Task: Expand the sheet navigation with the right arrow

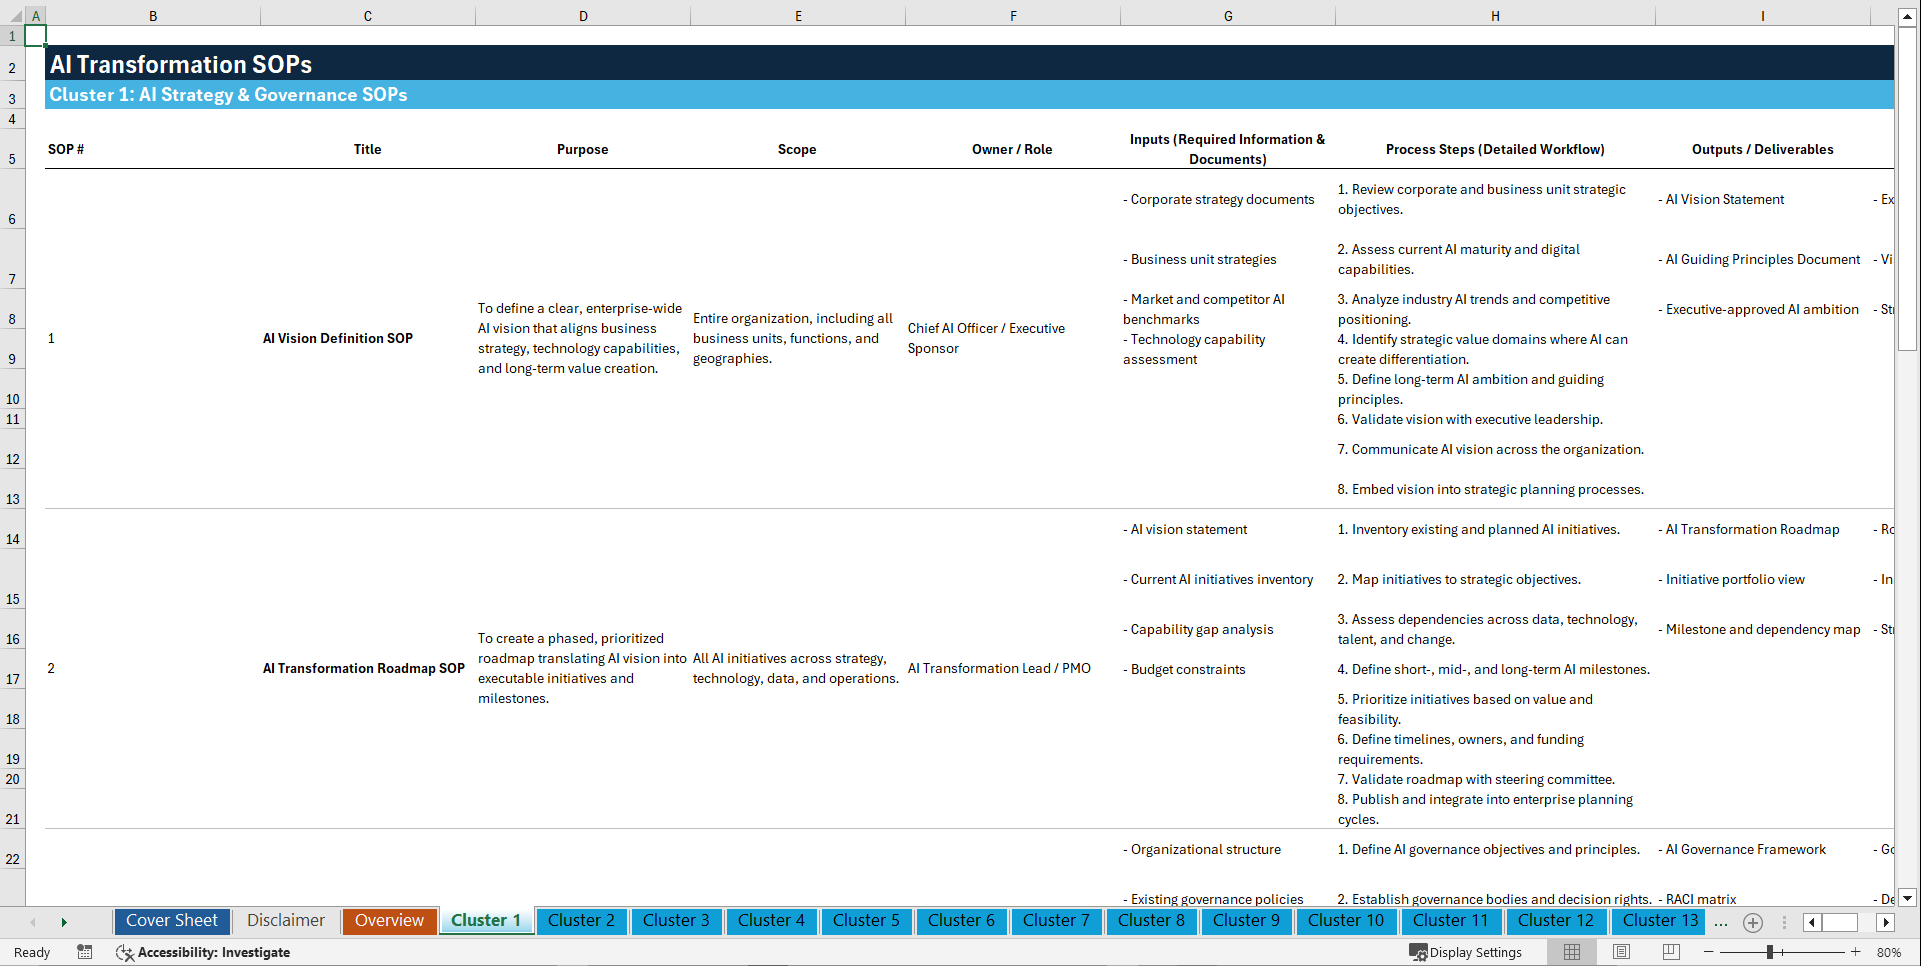Action: click(64, 922)
